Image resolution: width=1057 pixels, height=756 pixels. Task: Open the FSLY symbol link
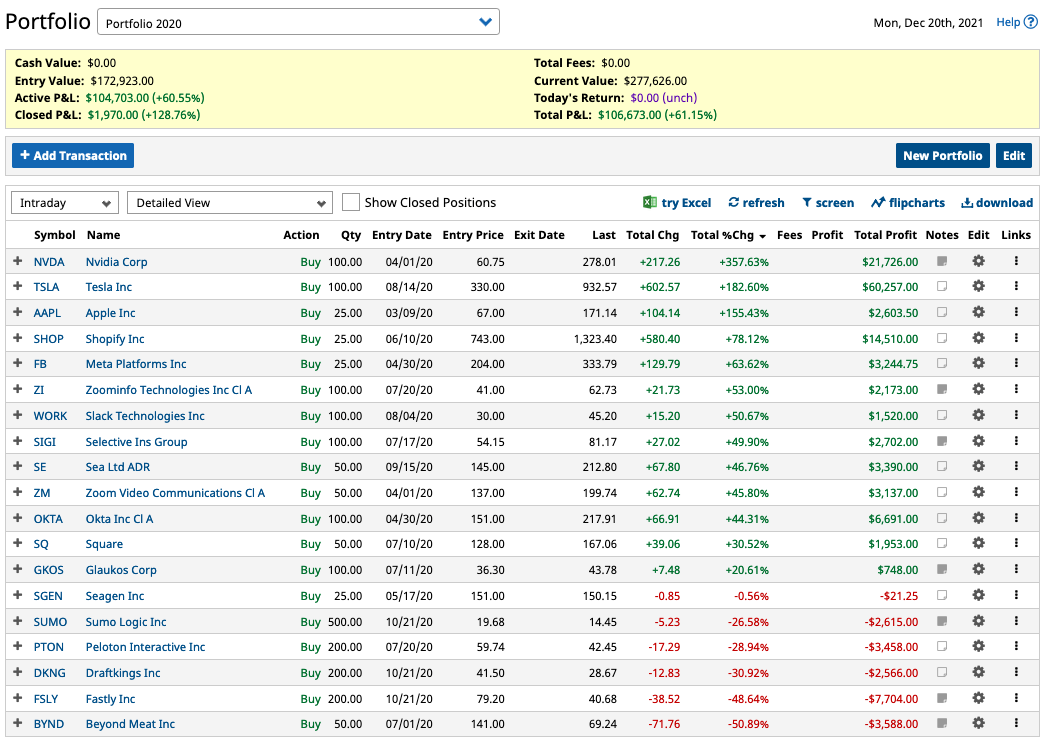point(46,699)
